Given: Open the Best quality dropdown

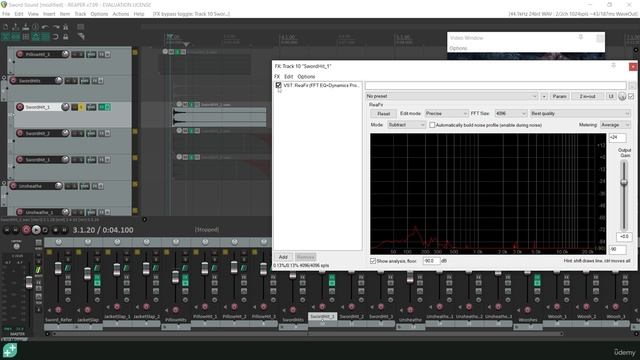Looking at the screenshot, I should 580,113.
